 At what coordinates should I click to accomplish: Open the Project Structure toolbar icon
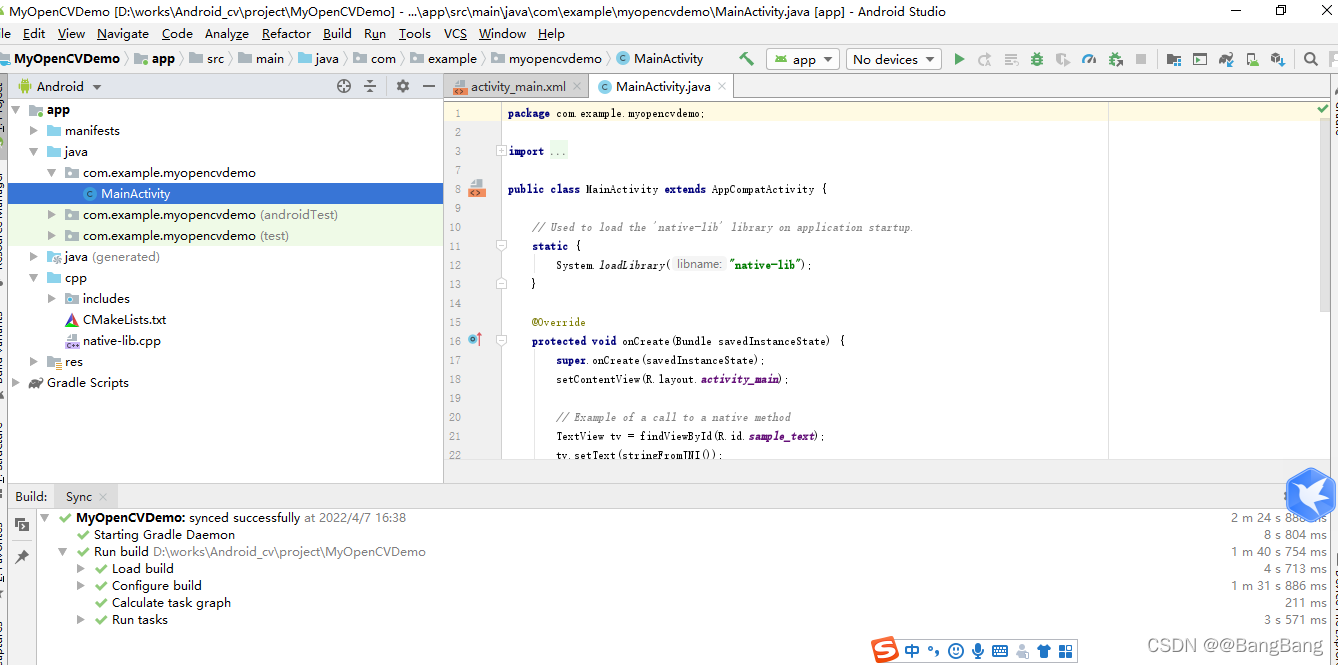point(1174,59)
